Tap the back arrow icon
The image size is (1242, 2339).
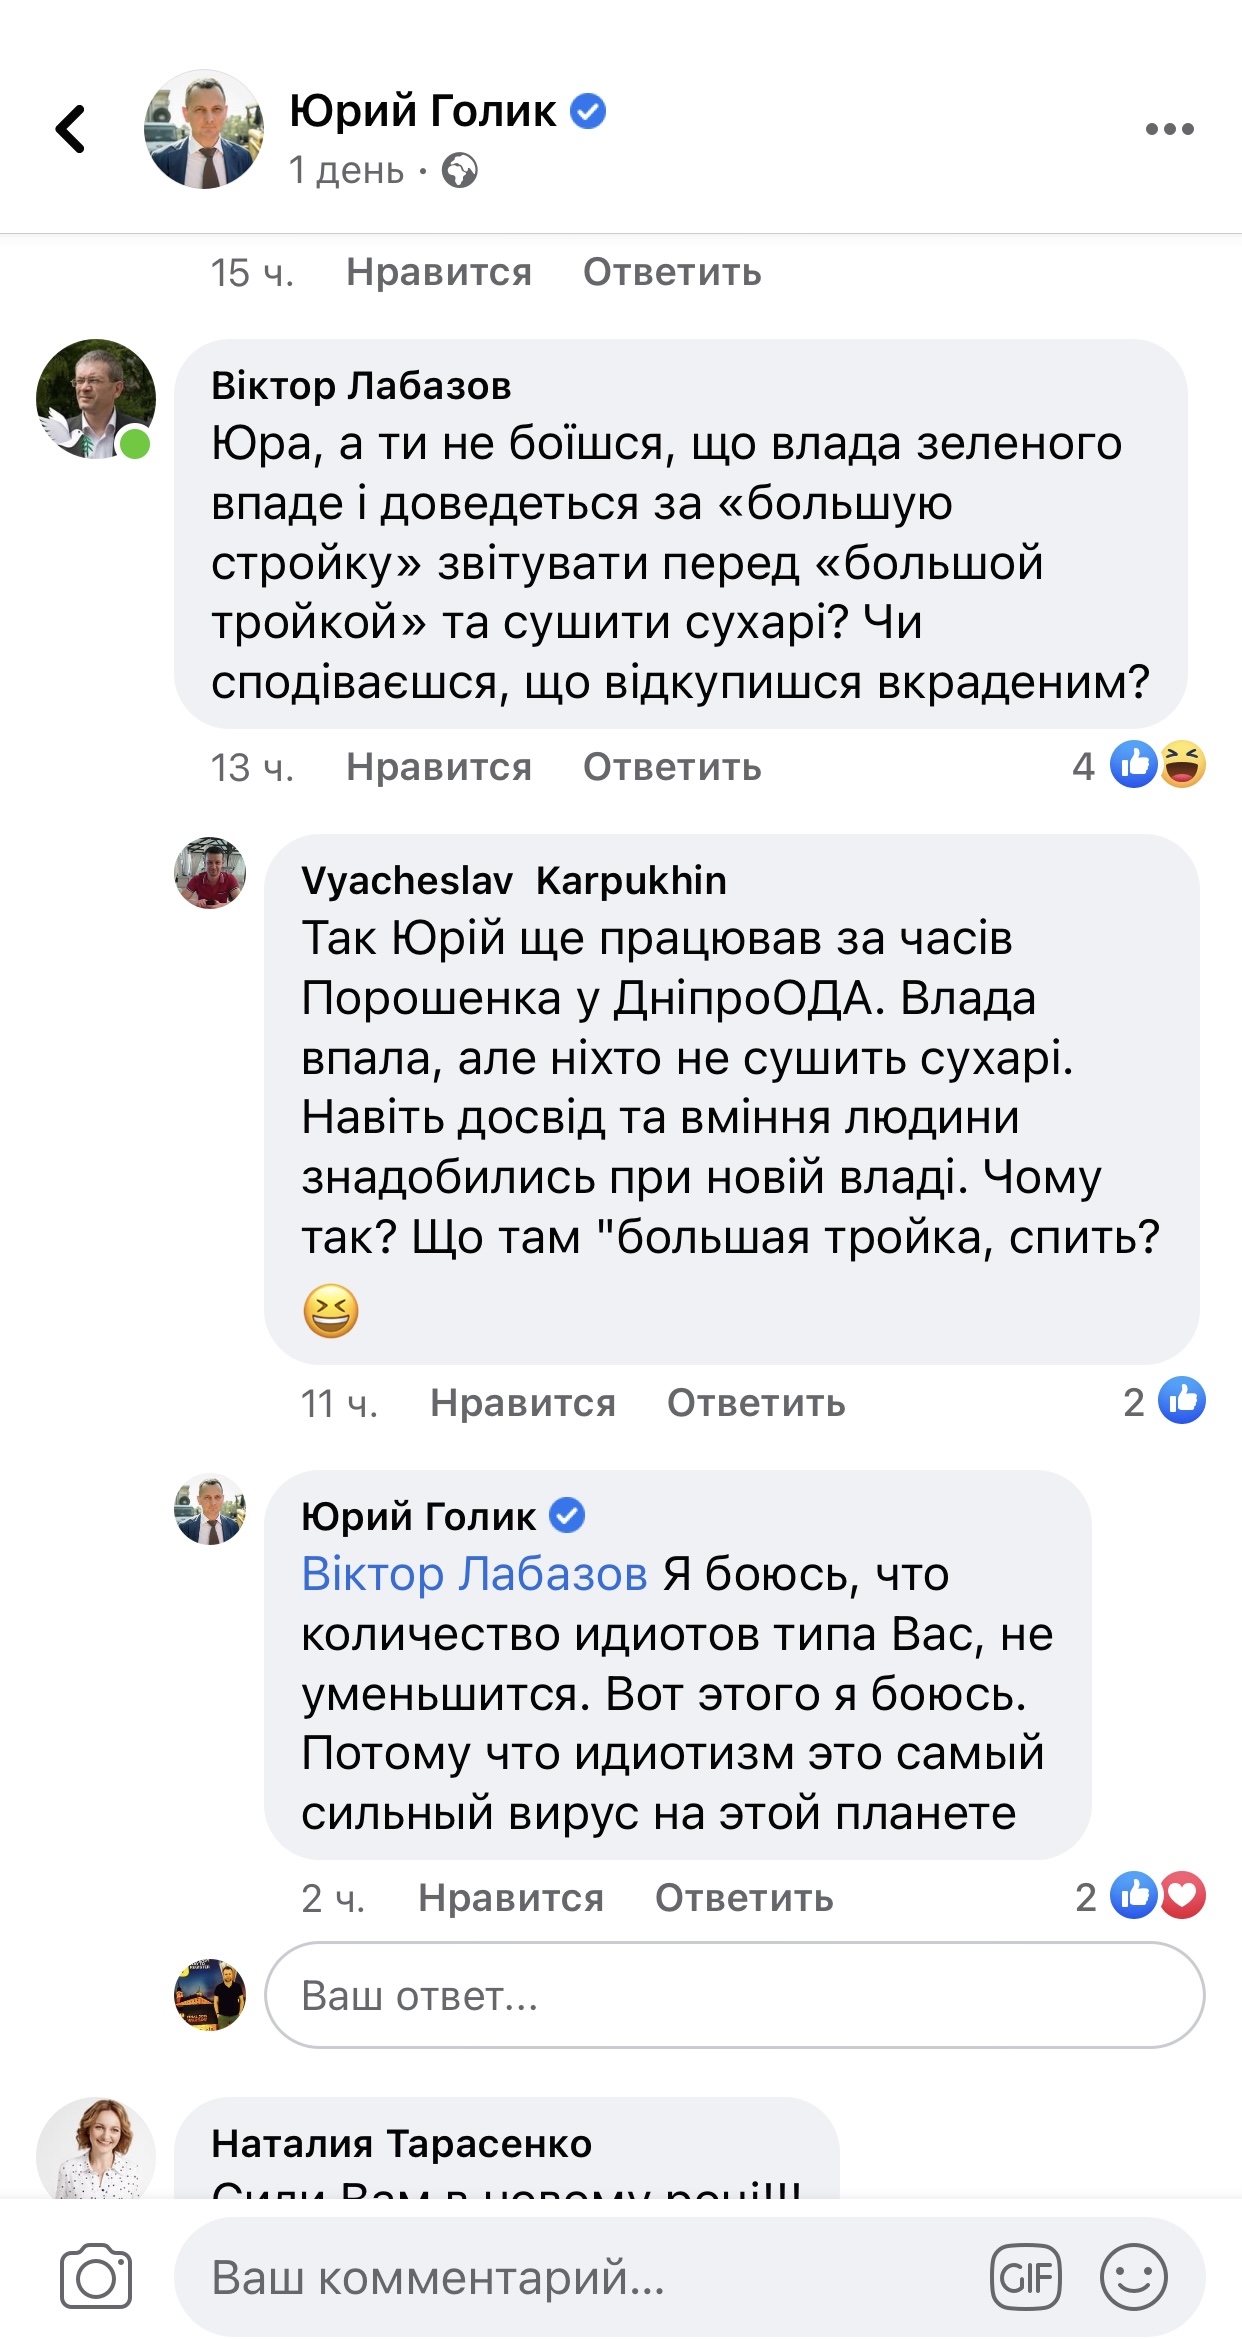71,129
